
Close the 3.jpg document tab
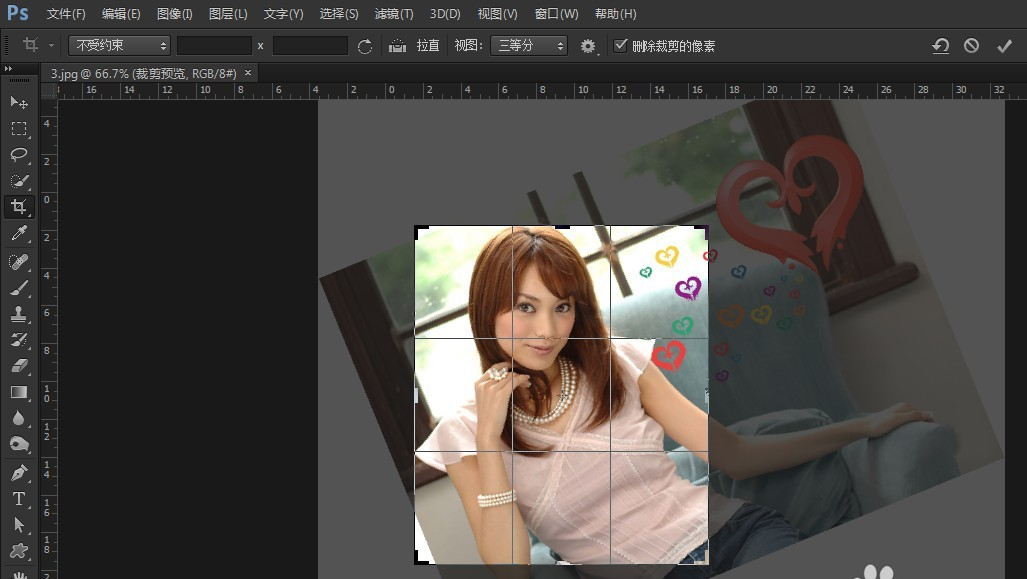[x=248, y=73]
